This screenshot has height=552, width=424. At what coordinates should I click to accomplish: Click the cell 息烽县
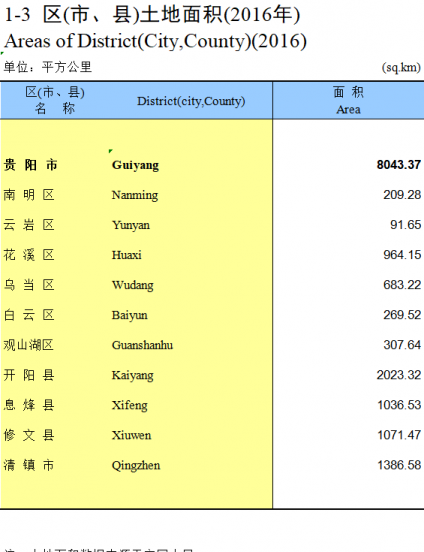pyautogui.click(x=29, y=405)
